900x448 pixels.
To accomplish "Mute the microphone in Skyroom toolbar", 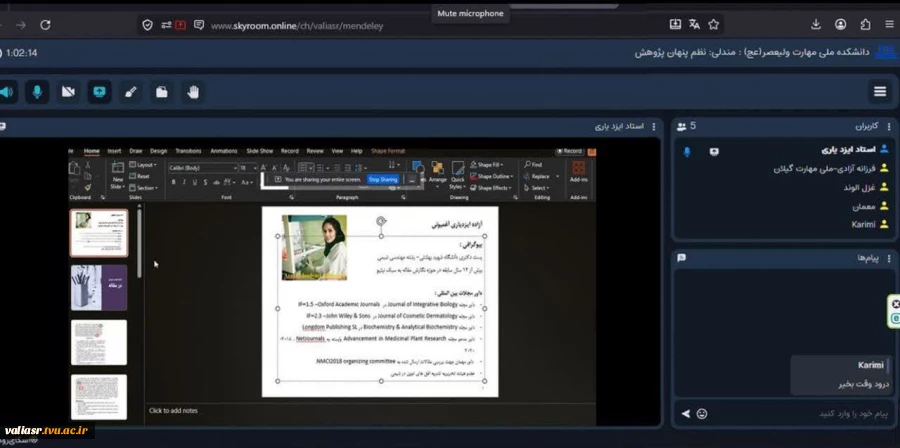I will pyautogui.click(x=37, y=92).
